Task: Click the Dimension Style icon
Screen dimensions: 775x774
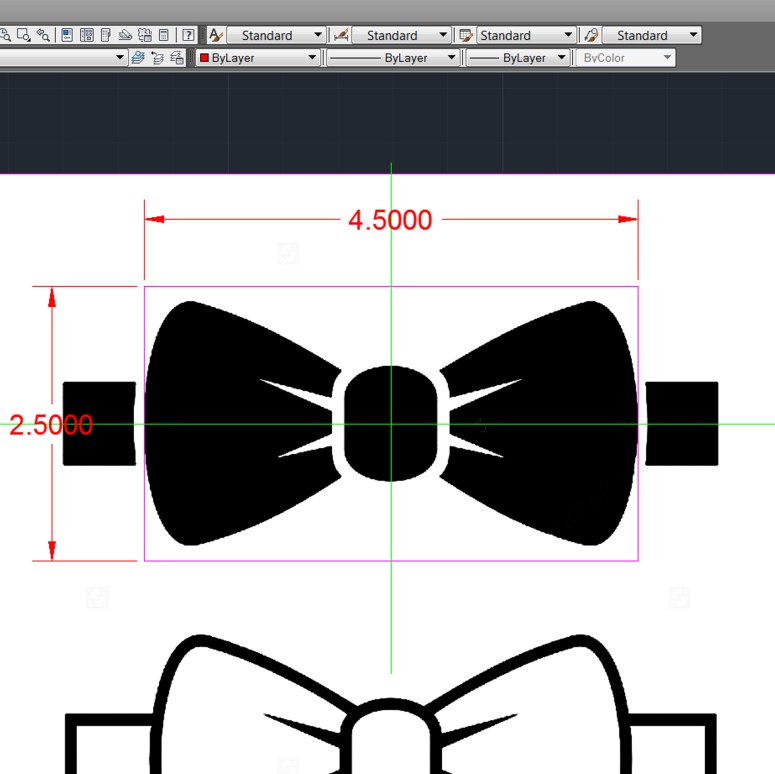Action: [341, 35]
